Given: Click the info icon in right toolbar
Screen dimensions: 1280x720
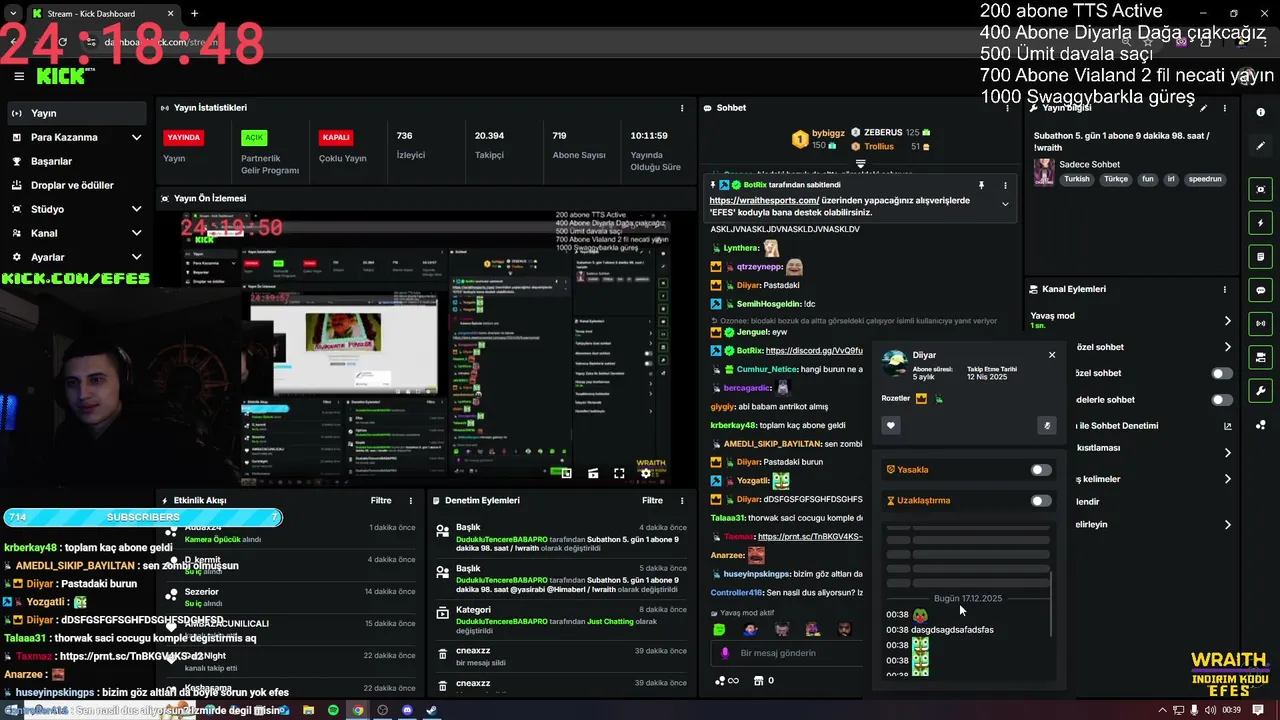Looking at the screenshot, I should tap(1261, 113).
